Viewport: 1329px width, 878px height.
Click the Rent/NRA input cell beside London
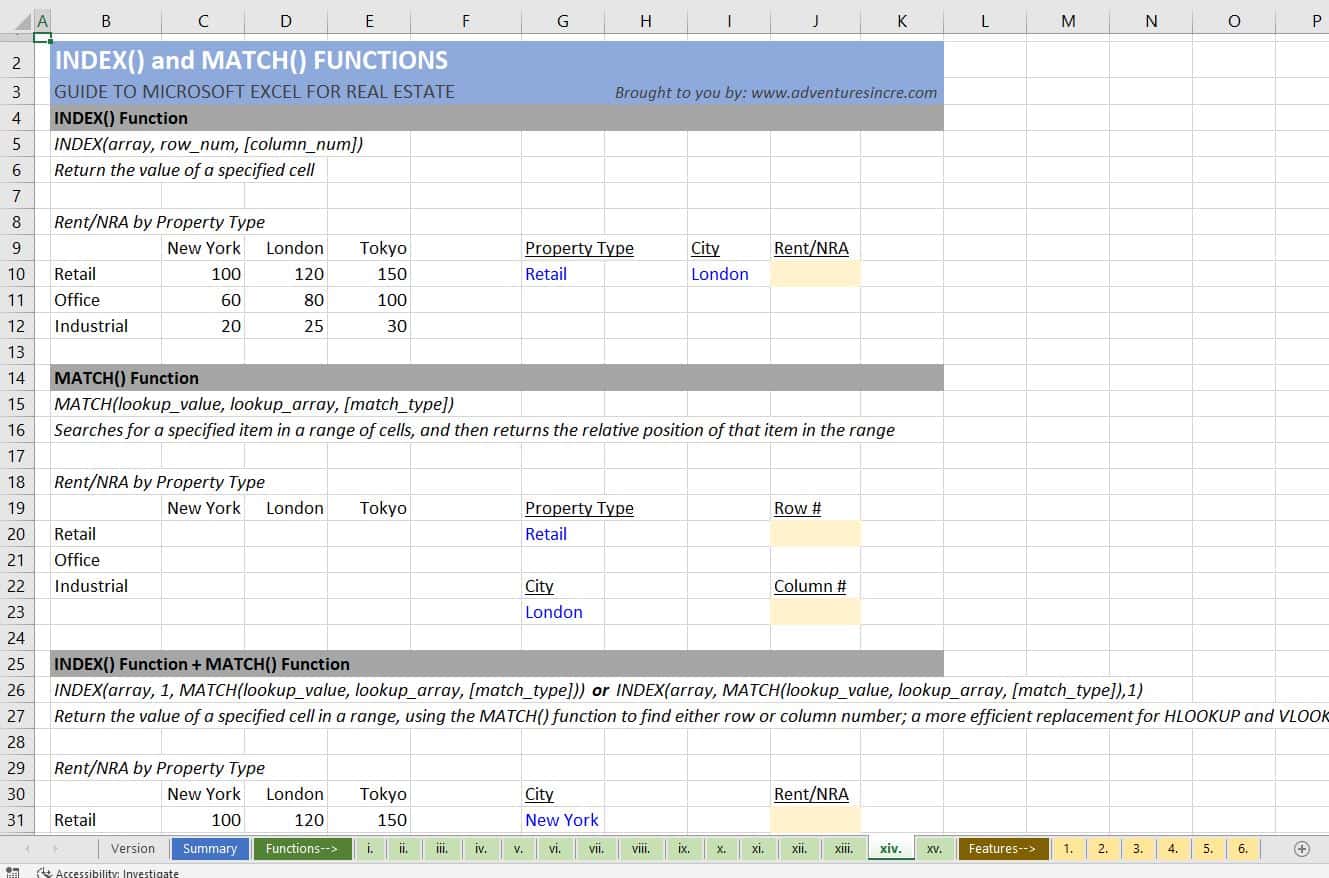coord(815,274)
